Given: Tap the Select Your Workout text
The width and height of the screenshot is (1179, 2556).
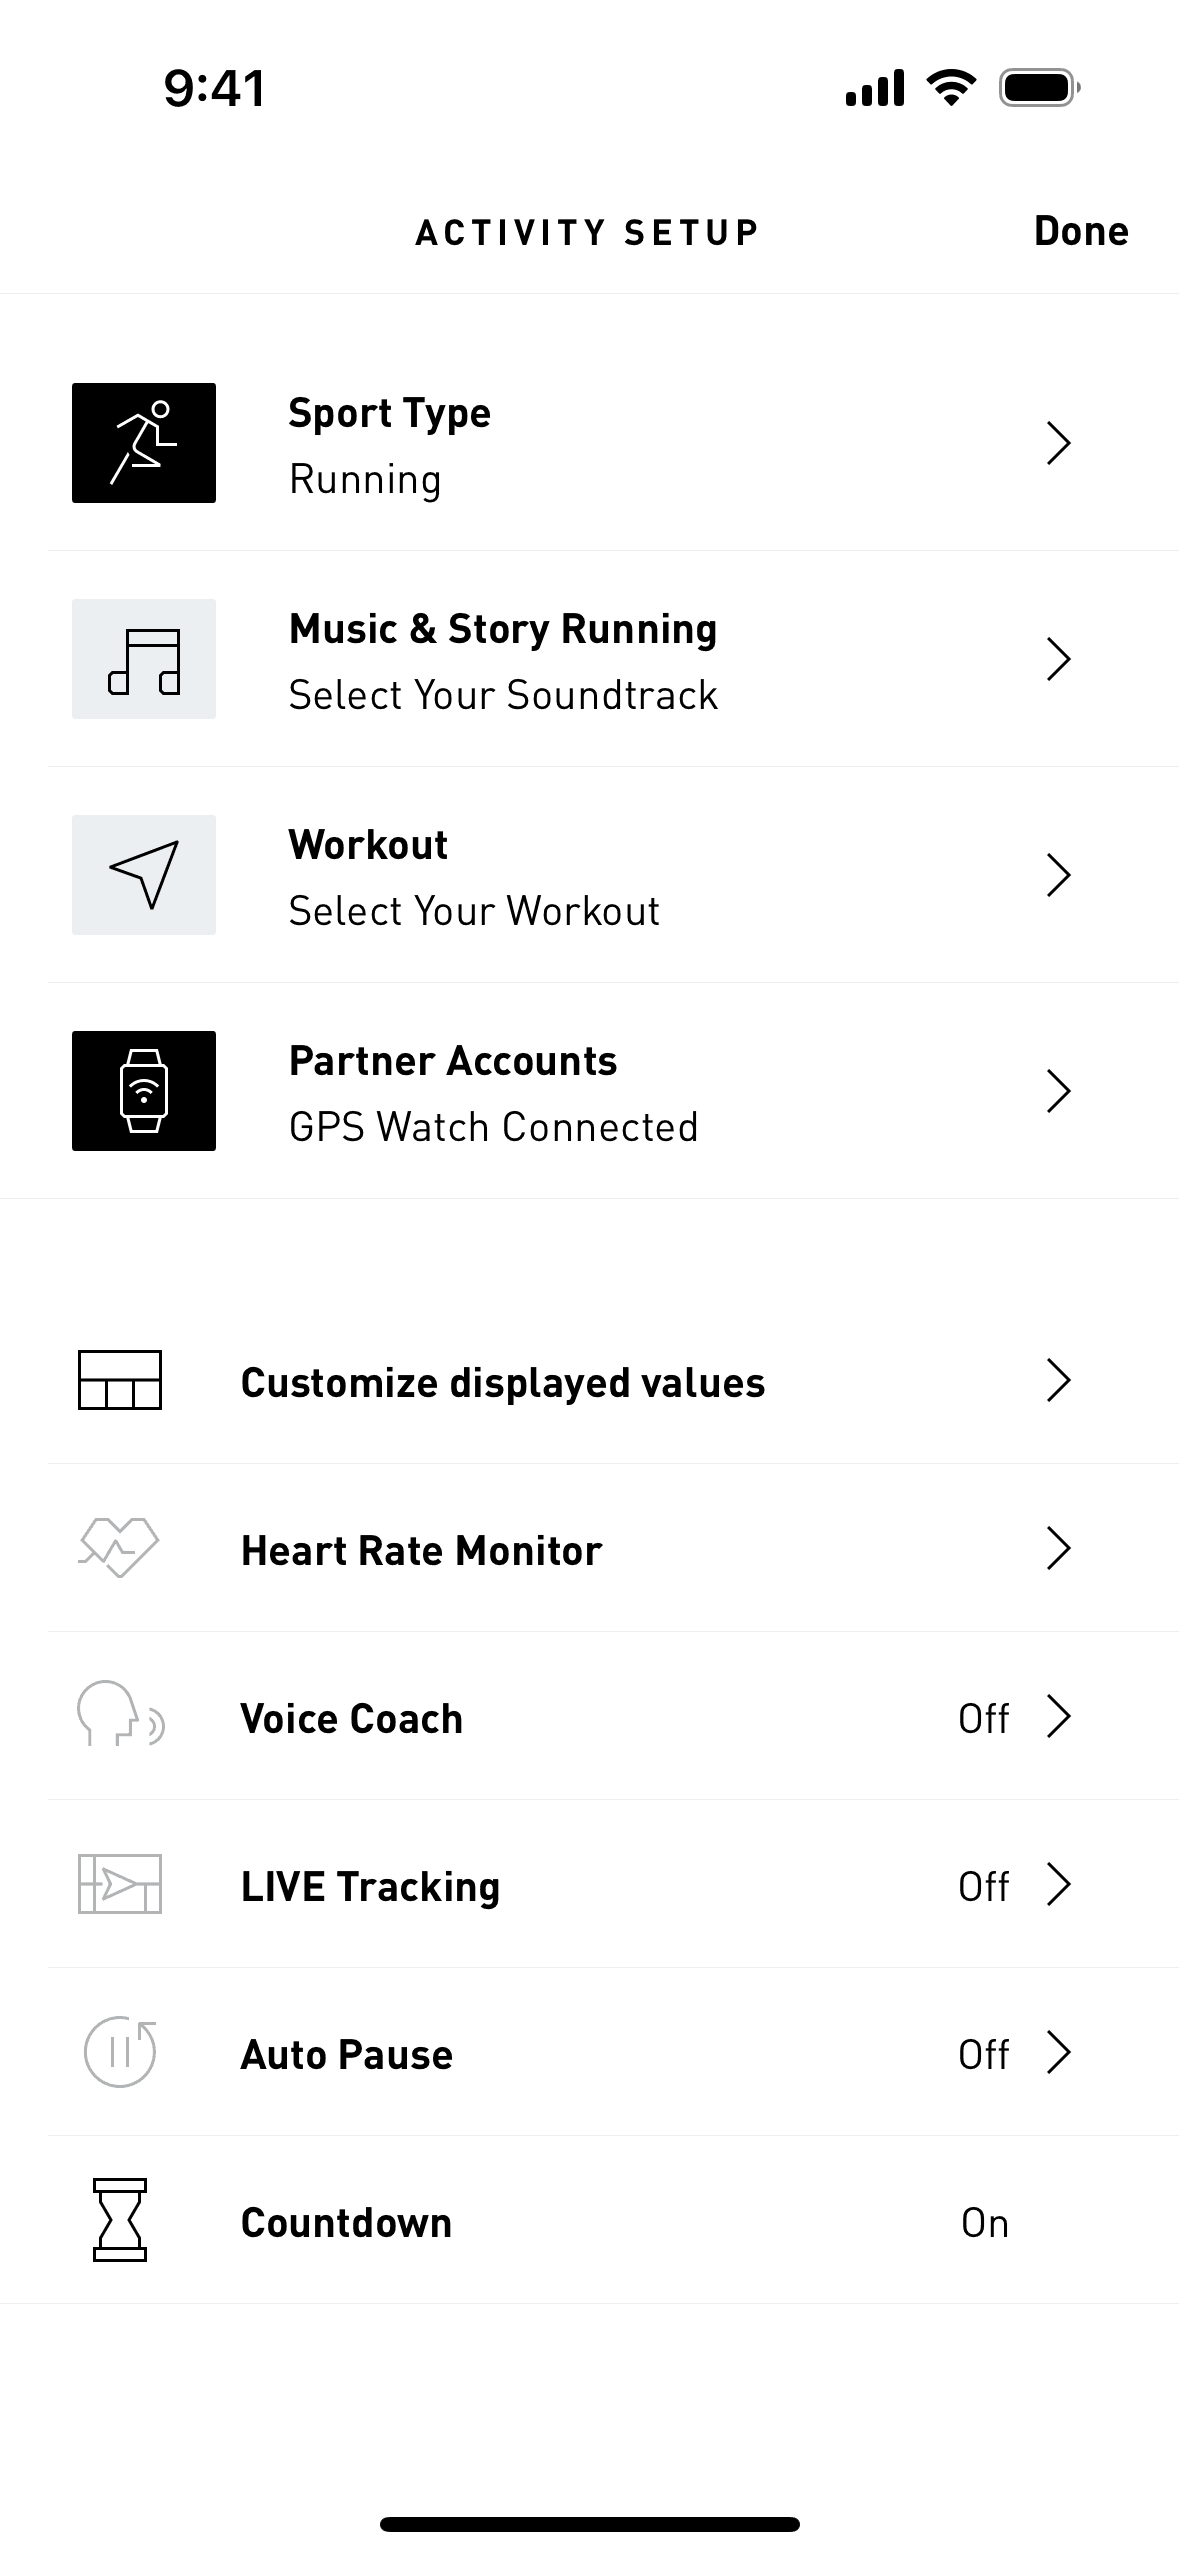Looking at the screenshot, I should (x=474, y=911).
